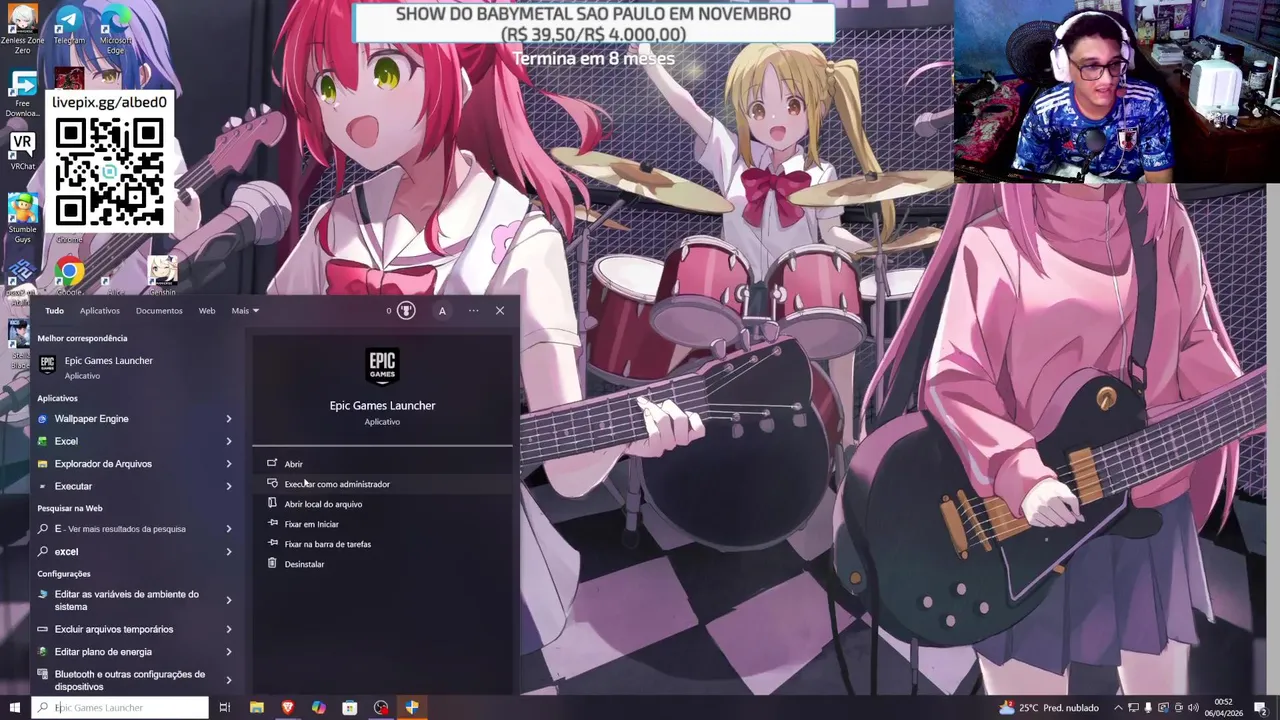Open Executar from results list
Screen dimensions: 1280x720
[126, 486]
